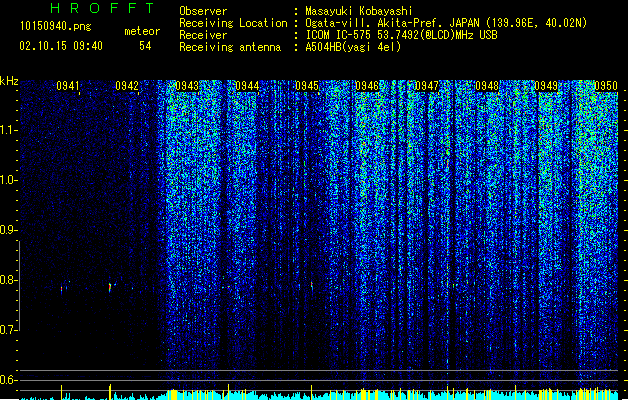Image resolution: width=629 pixels, height=400 pixels.
Task: Click the Observer label
Action: pos(203,11)
